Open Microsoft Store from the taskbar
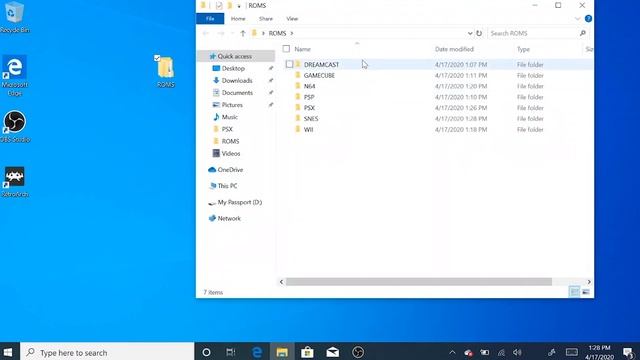The height and width of the screenshot is (360, 640). click(x=307, y=352)
